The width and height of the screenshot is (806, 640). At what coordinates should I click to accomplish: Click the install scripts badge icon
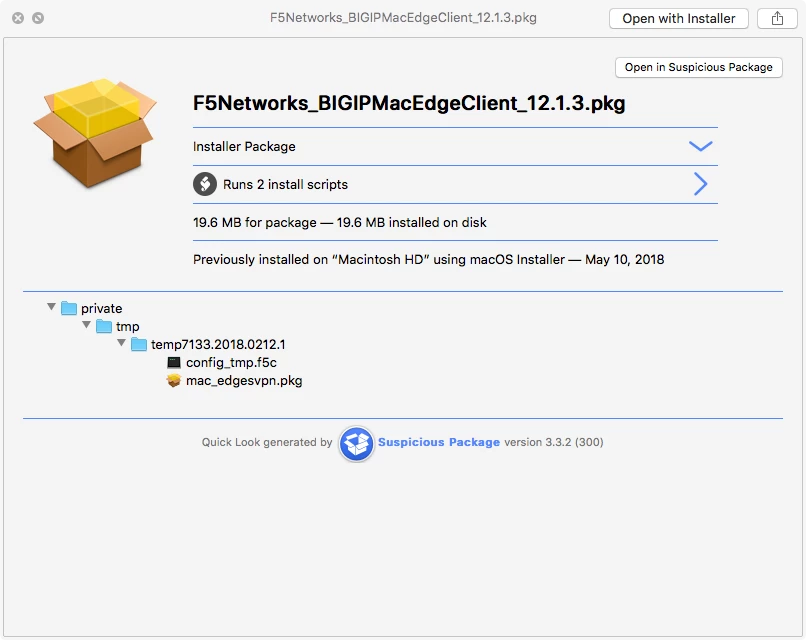tap(205, 184)
